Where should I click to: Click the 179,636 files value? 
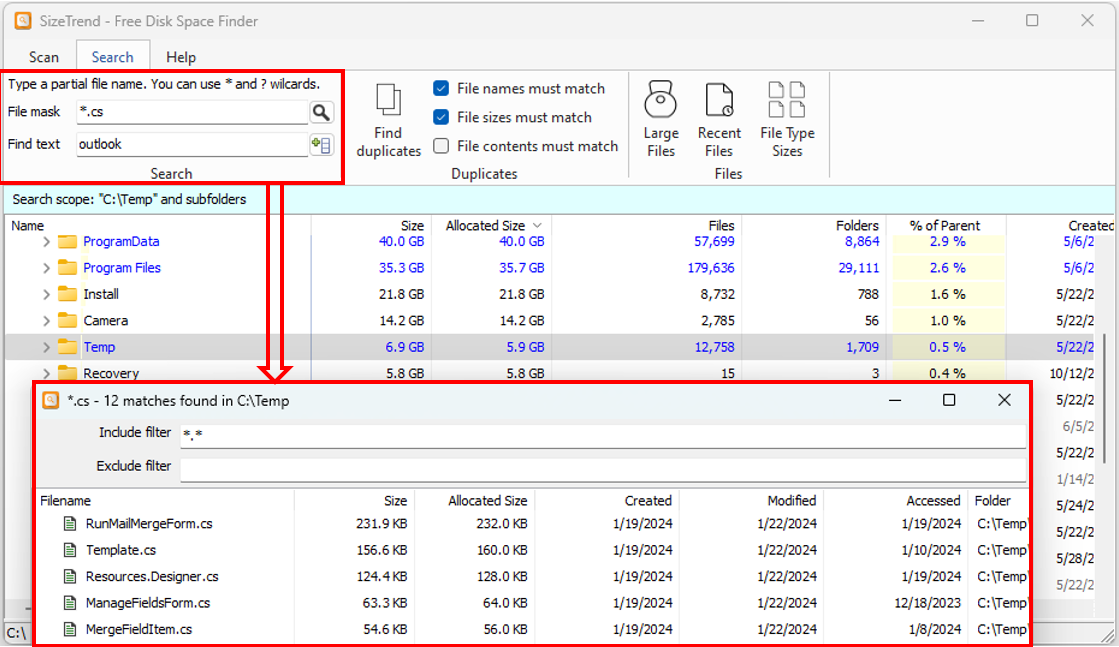[711, 268]
